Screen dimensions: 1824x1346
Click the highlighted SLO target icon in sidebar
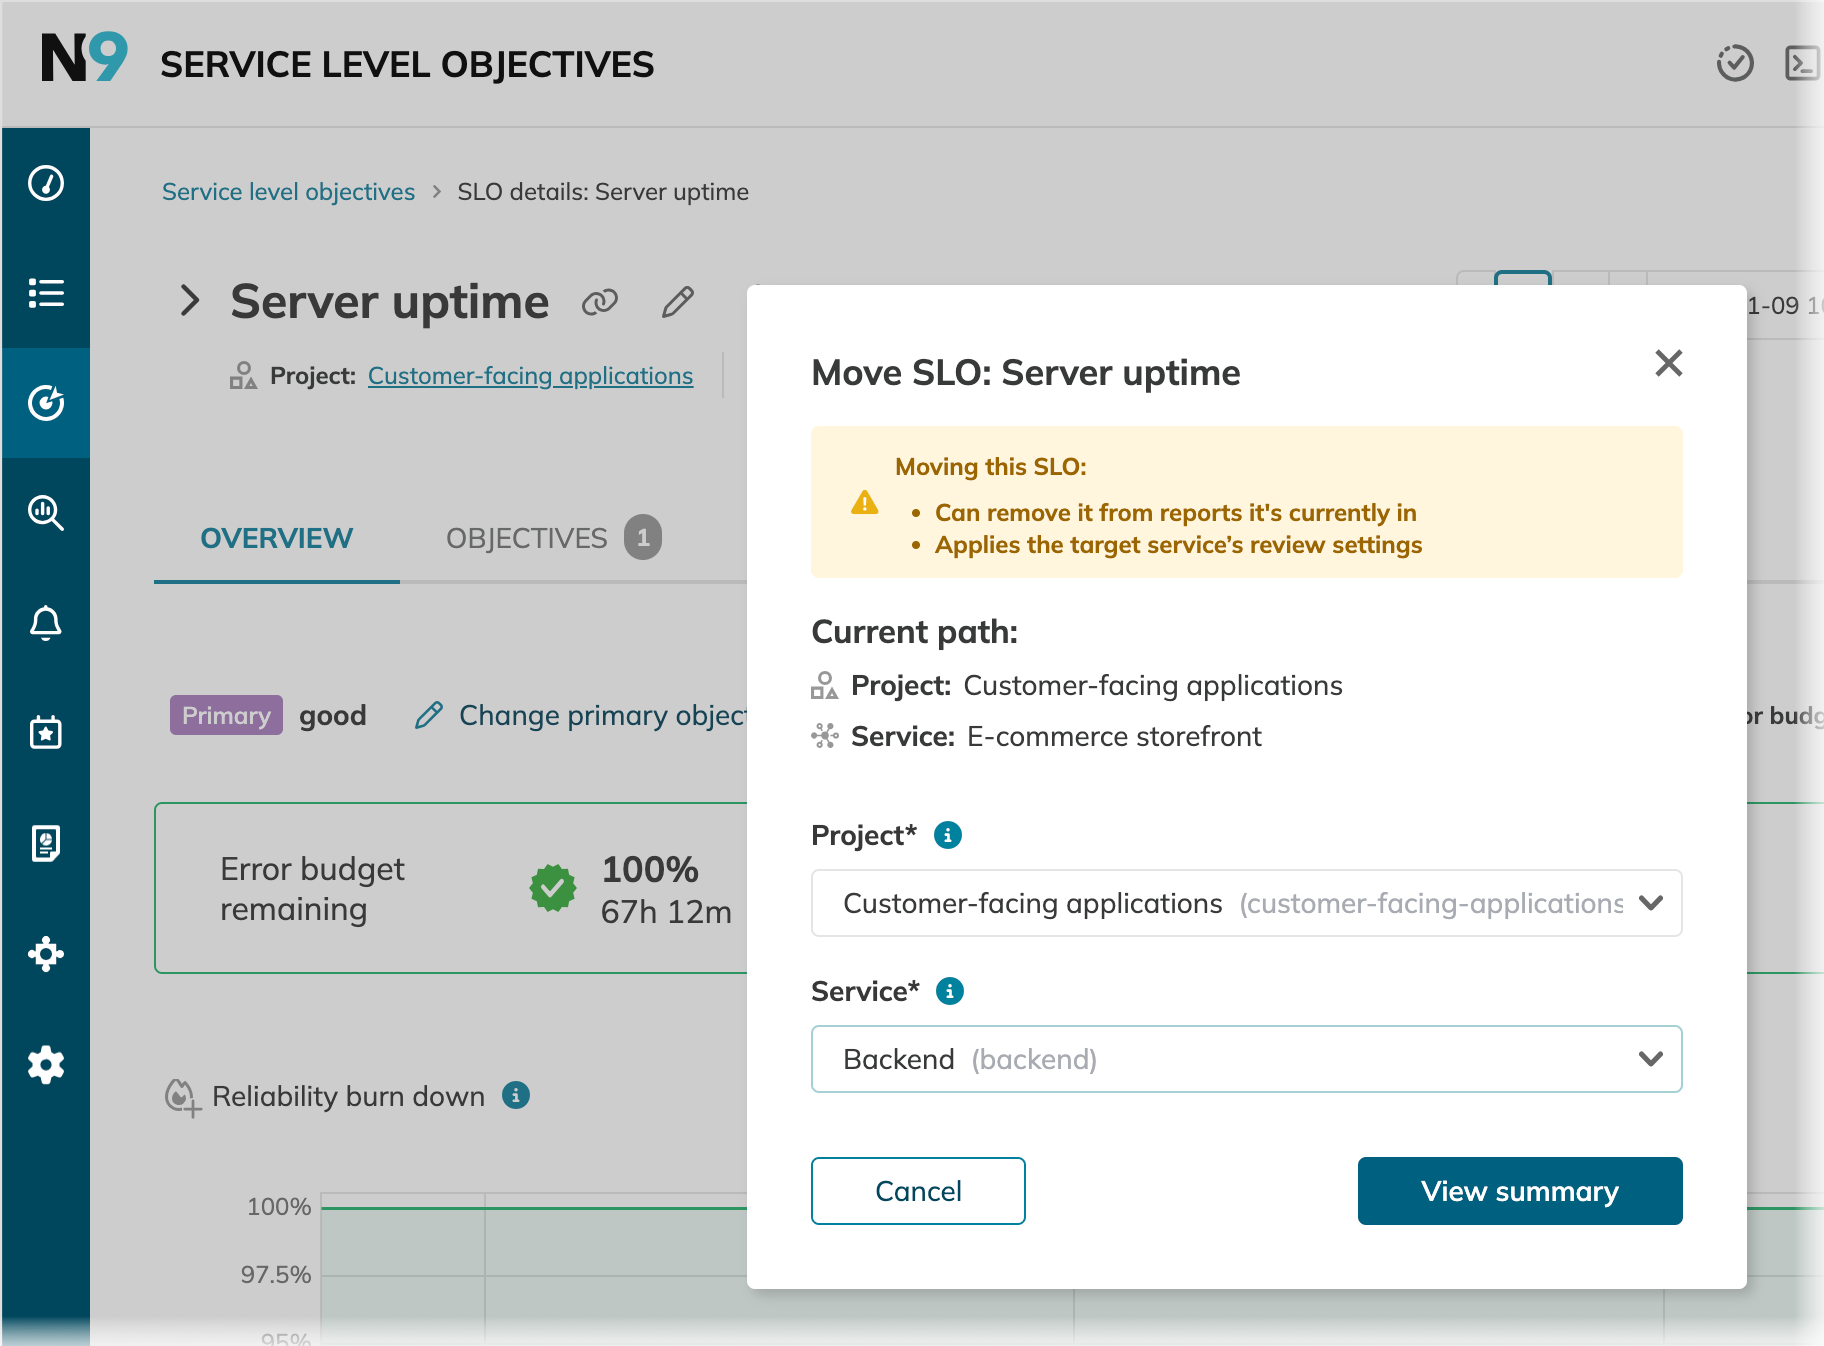pyautogui.click(x=46, y=403)
